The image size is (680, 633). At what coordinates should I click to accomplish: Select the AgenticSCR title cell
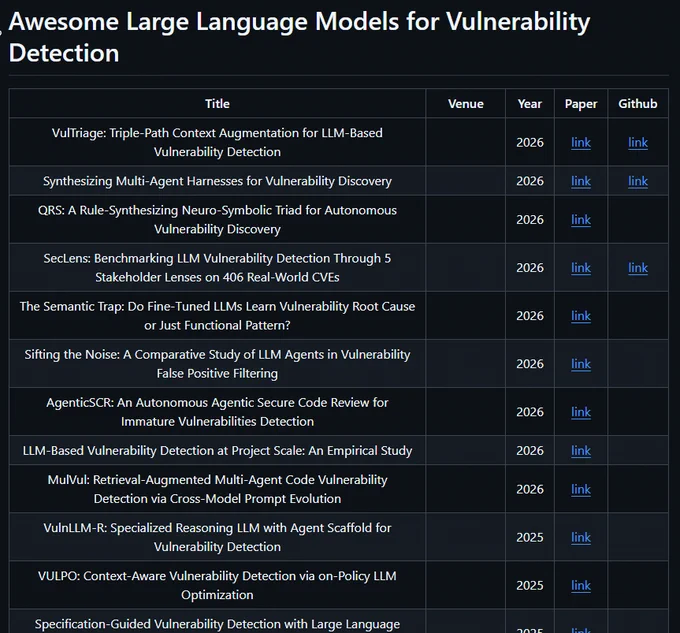click(x=217, y=412)
